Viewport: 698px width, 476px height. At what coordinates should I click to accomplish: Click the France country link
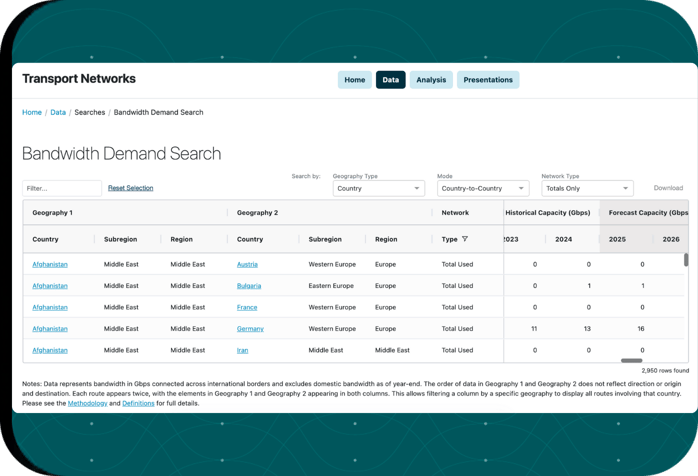pos(247,307)
